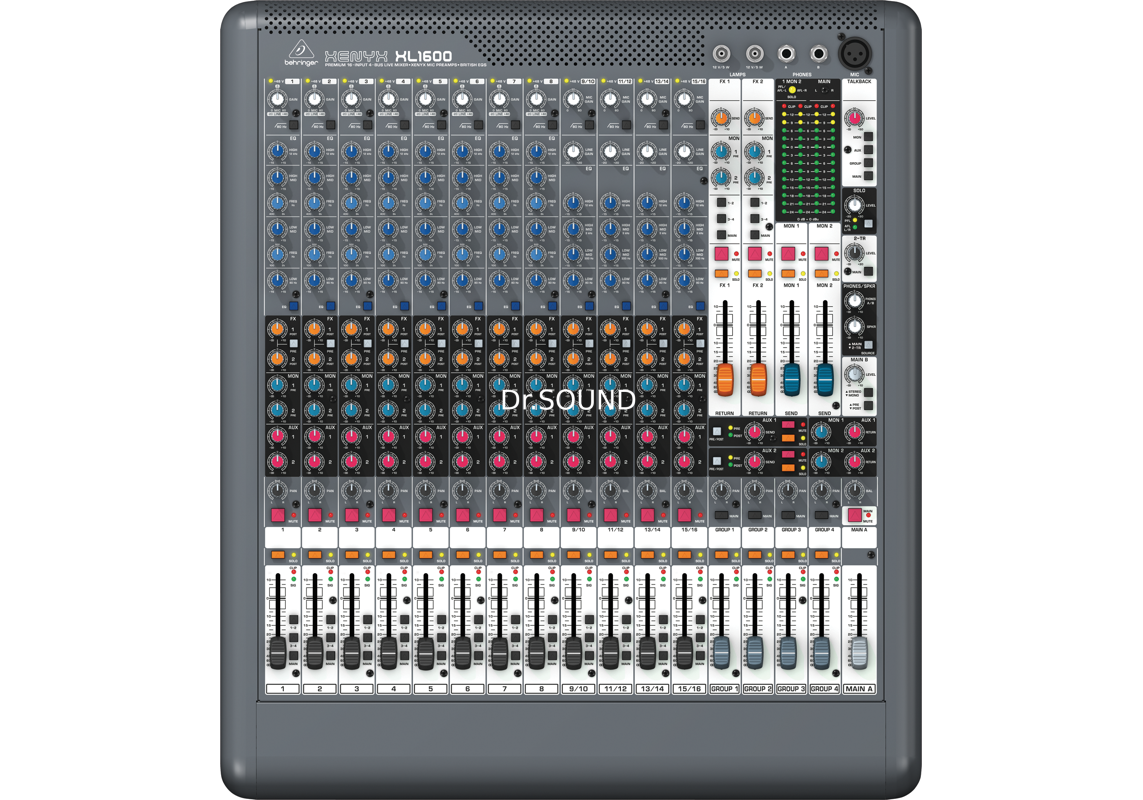
Task: Click the Group 1 fader
Action: tap(722, 653)
